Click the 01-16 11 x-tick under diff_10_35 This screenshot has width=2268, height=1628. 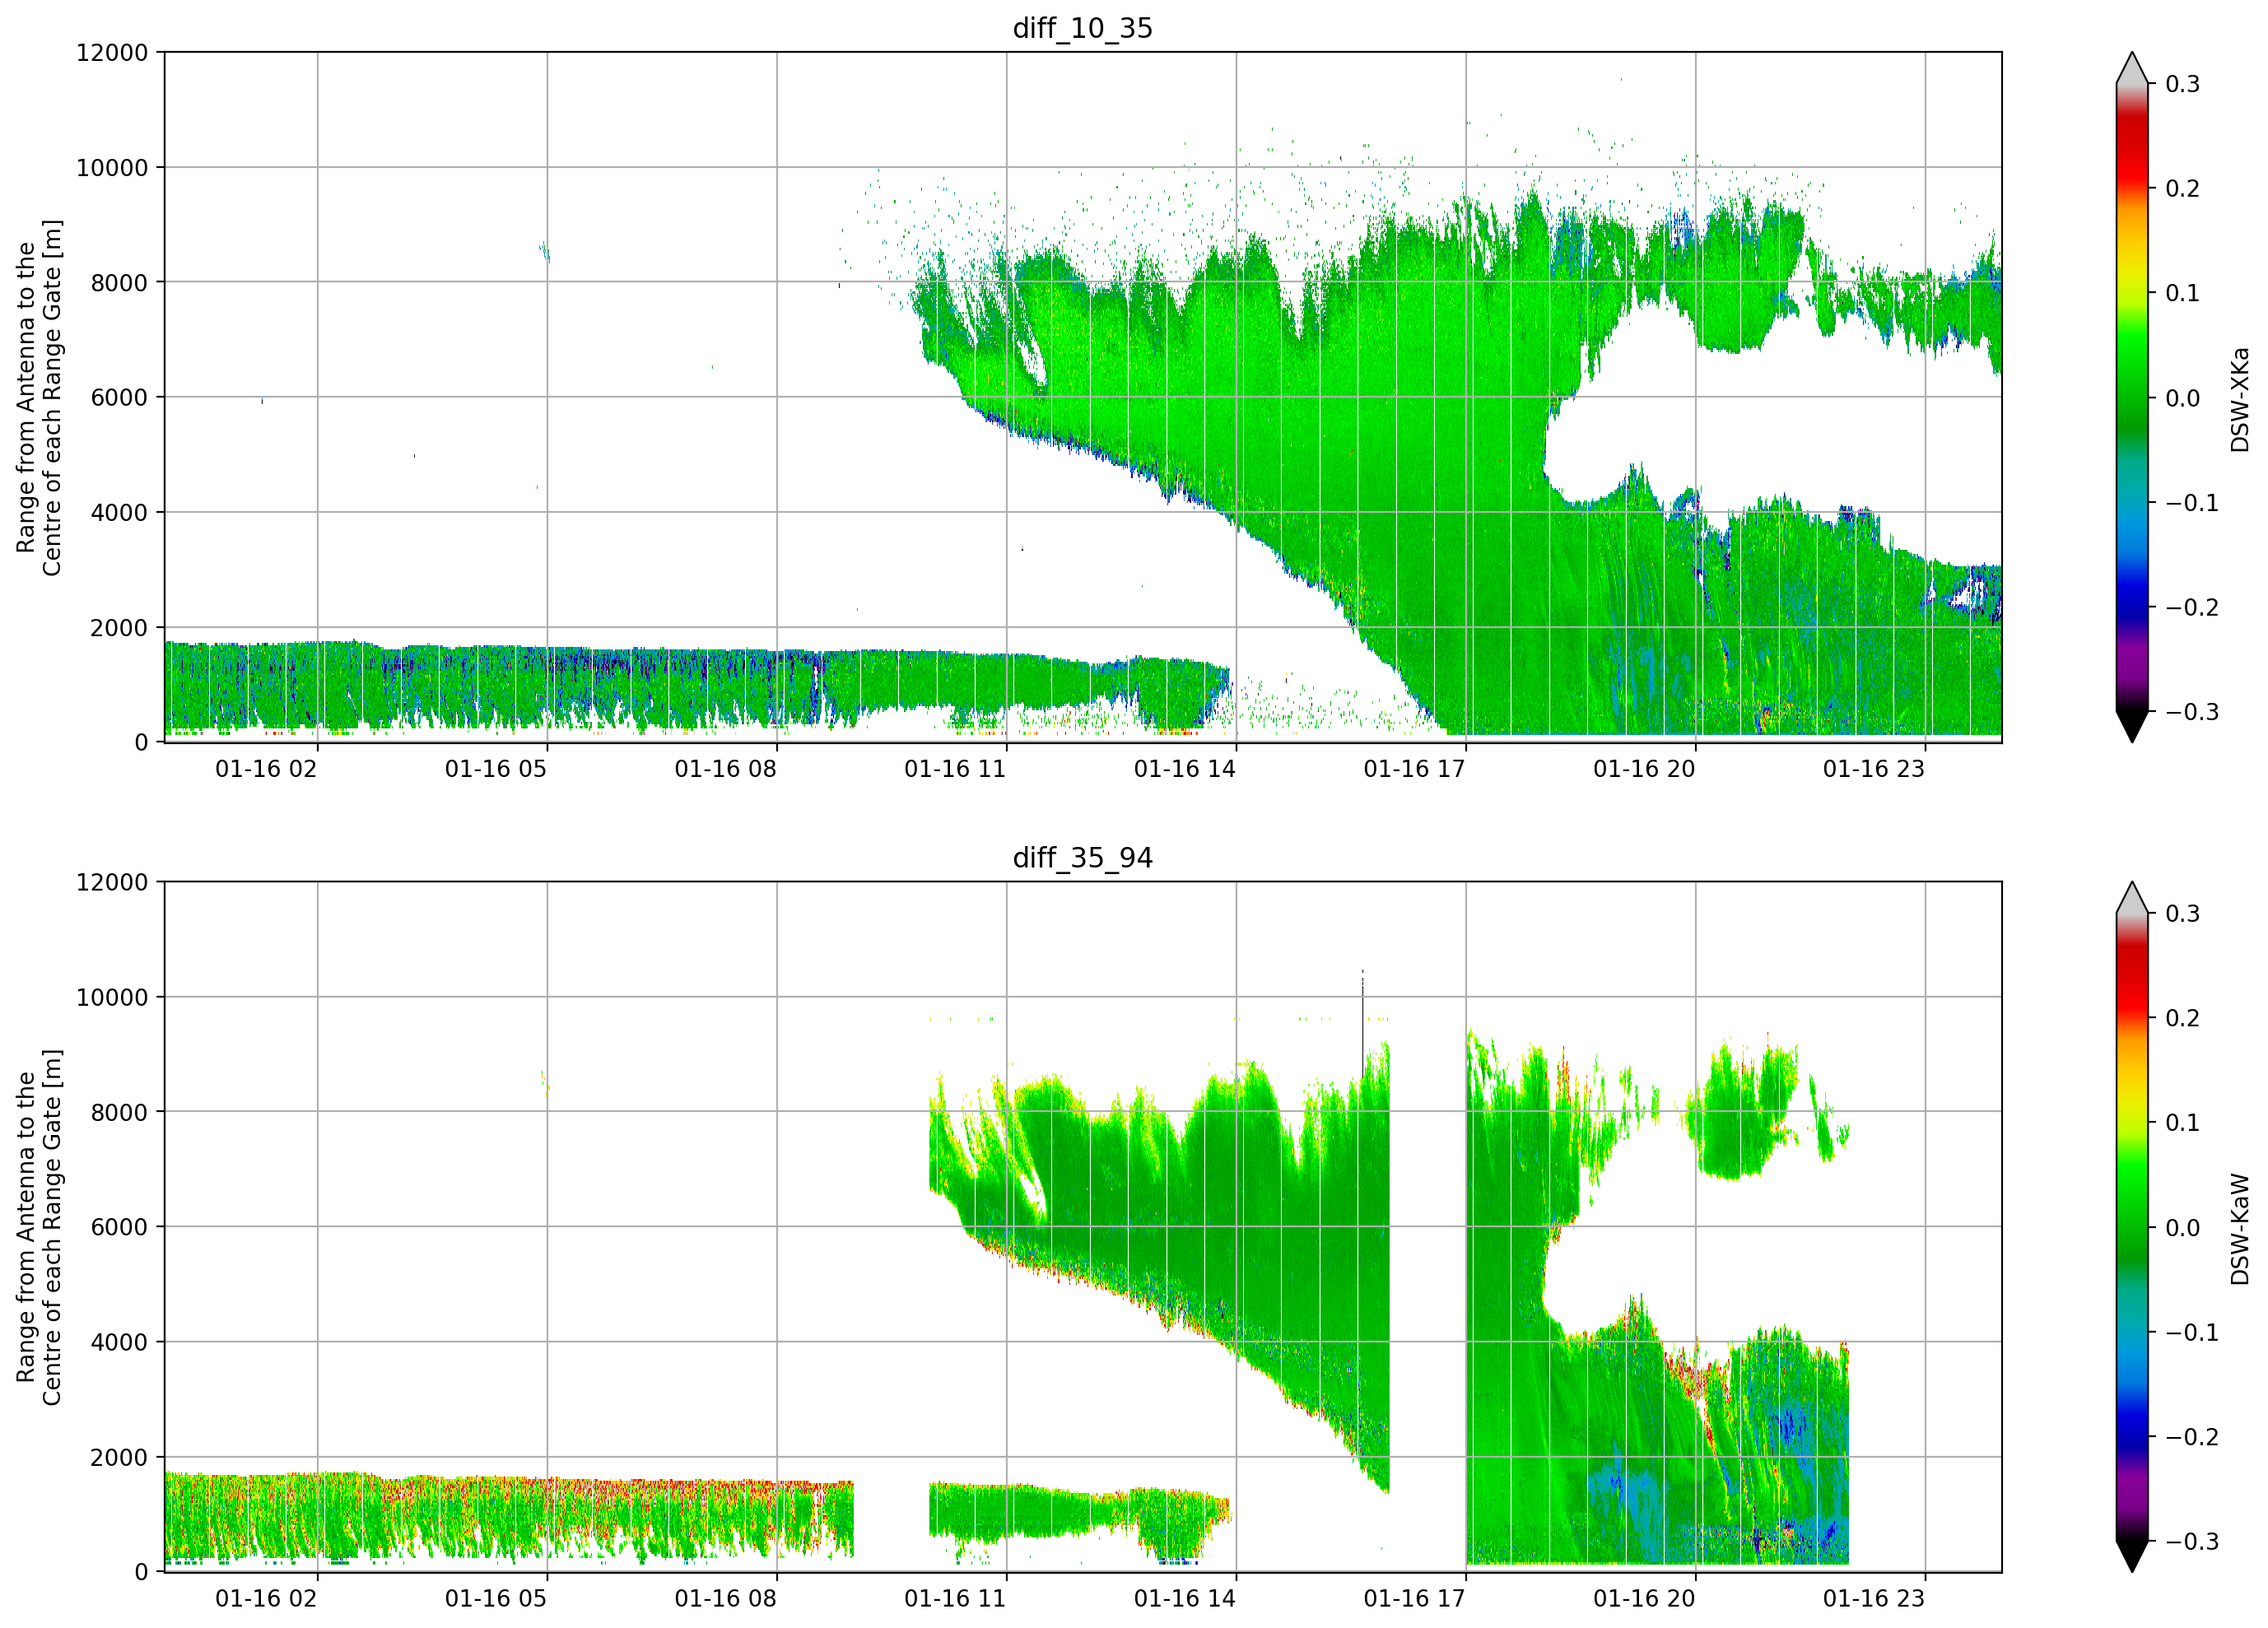click(955, 769)
